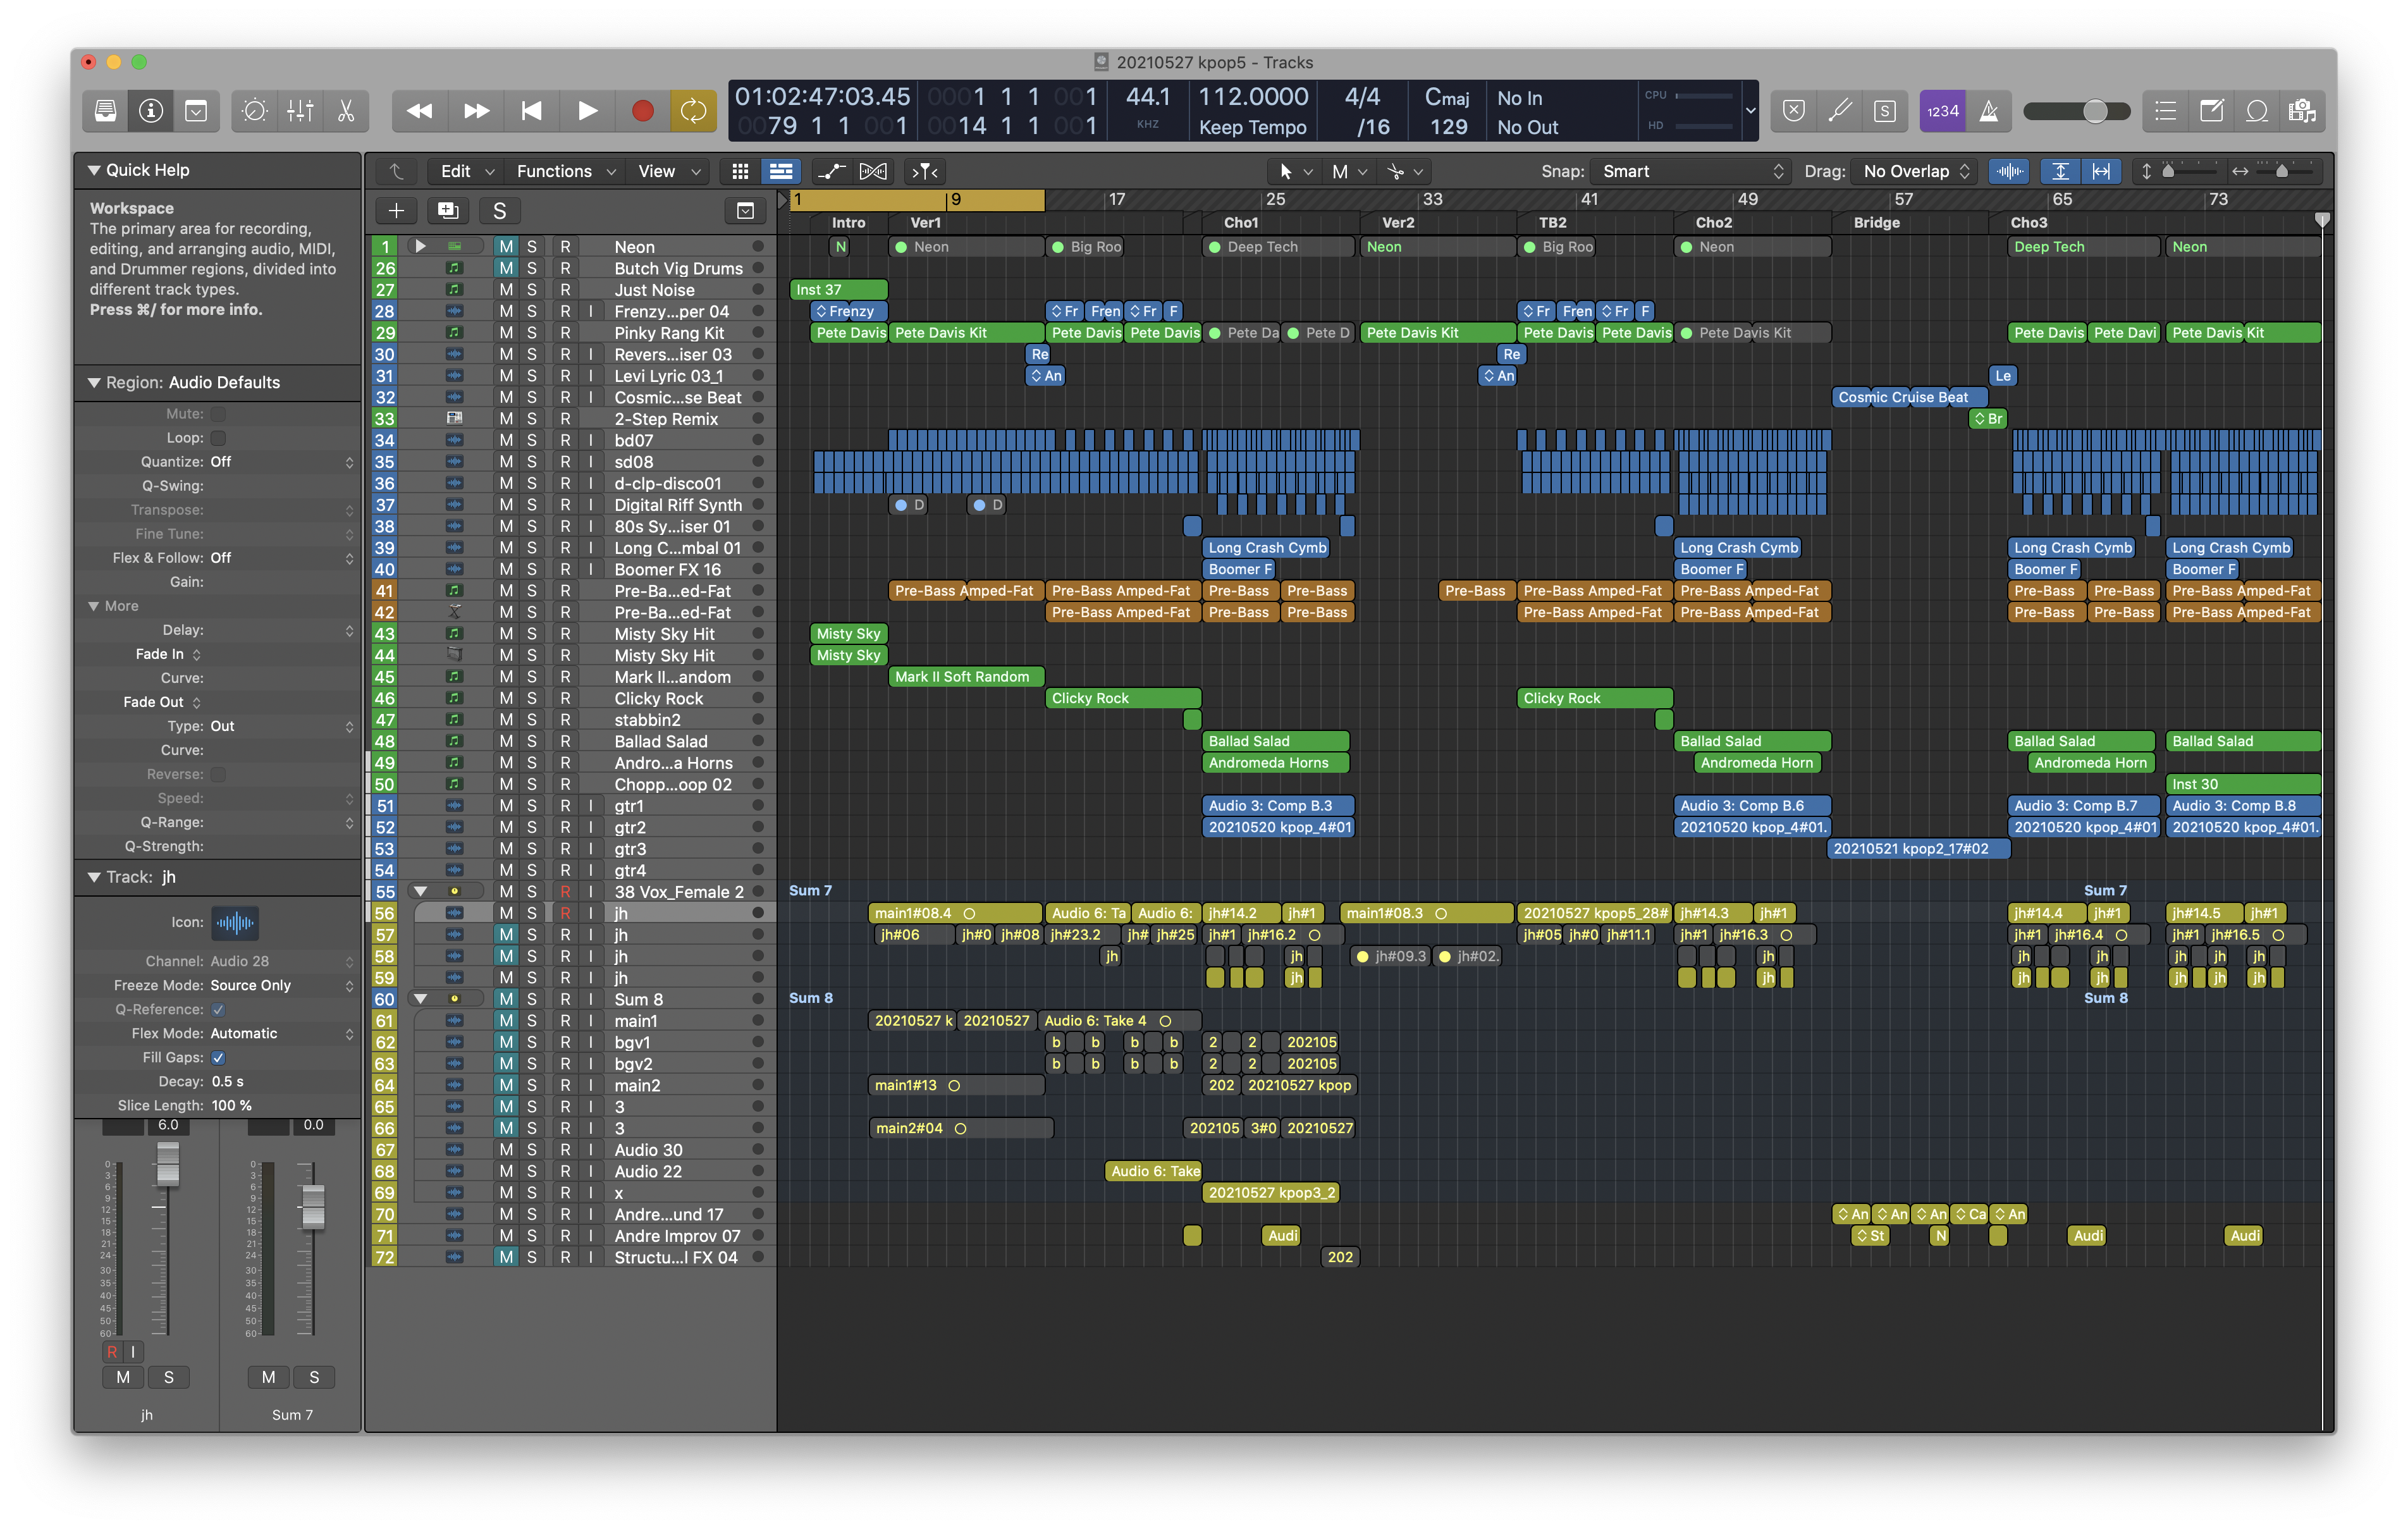Check the Region Mute checkbox in the inspector
Viewport: 2408px width, 1529px height.
(x=218, y=414)
